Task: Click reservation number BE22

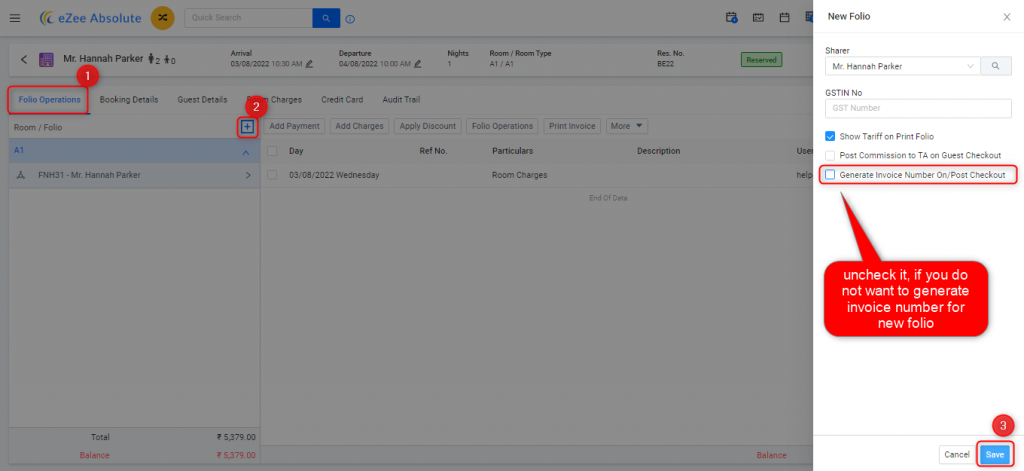Action: point(666,64)
